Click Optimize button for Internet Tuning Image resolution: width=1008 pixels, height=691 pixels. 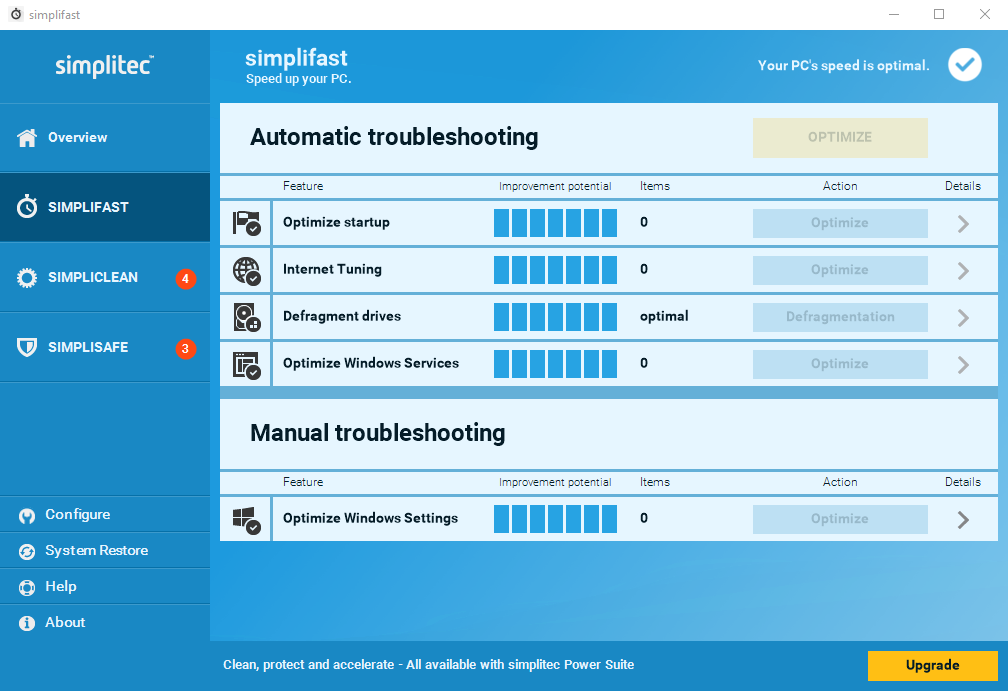840,270
